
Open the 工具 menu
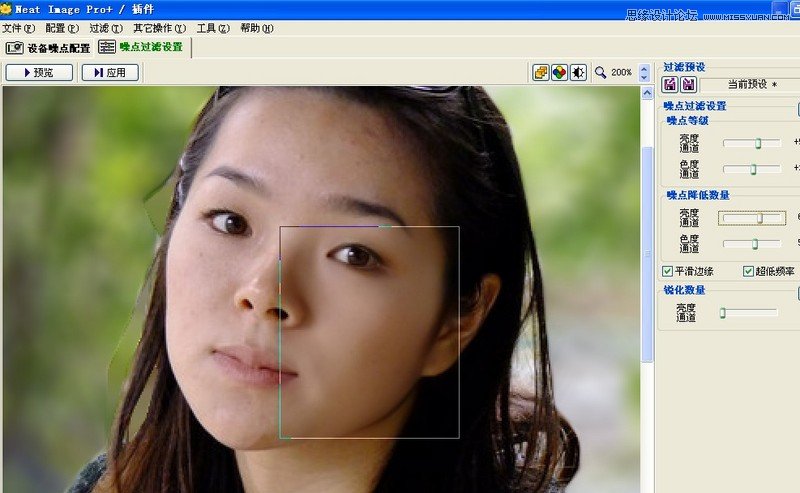(x=213, y=28)
